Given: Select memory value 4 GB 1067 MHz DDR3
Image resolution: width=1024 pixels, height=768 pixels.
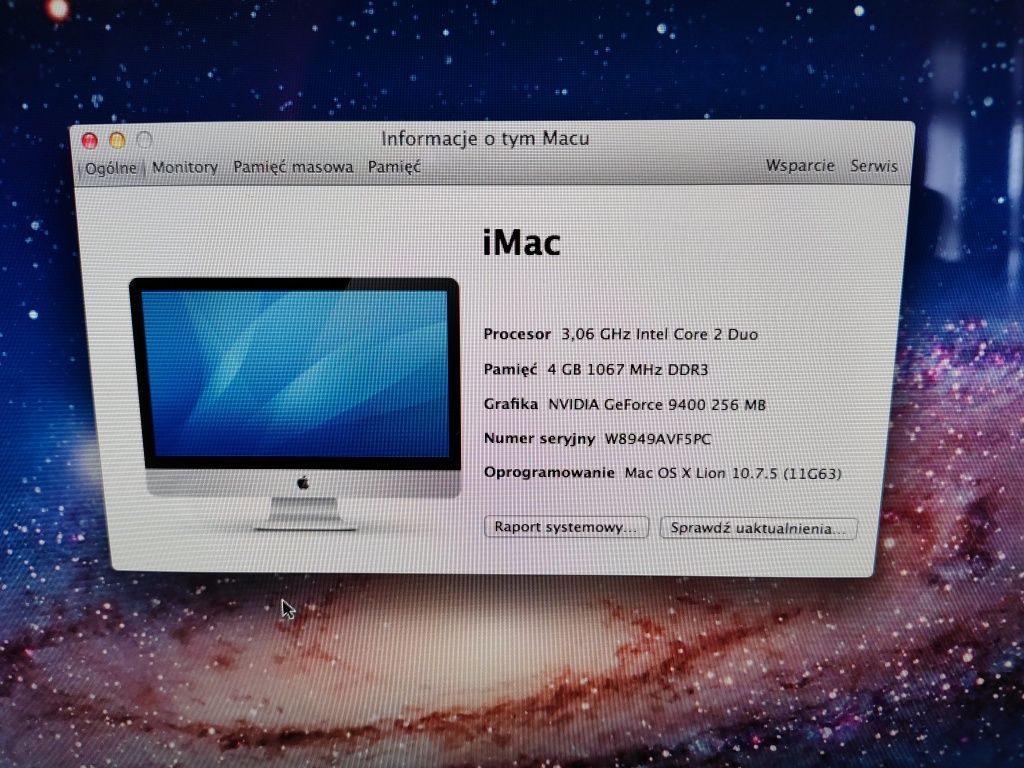Looking at the screenshot, I should pos(628,370).
